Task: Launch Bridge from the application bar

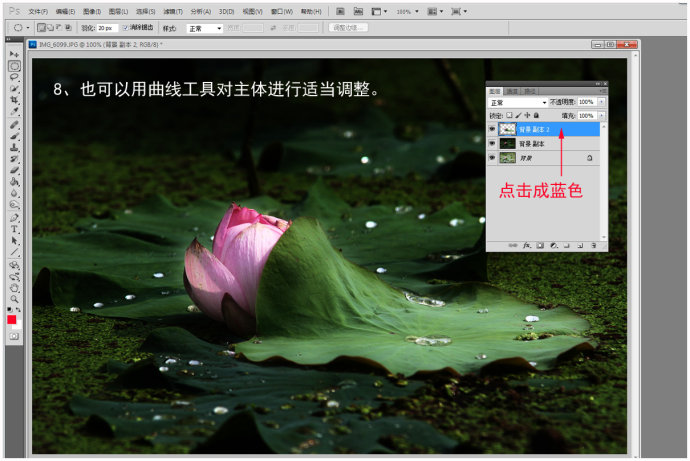Action: coord(340,12)
